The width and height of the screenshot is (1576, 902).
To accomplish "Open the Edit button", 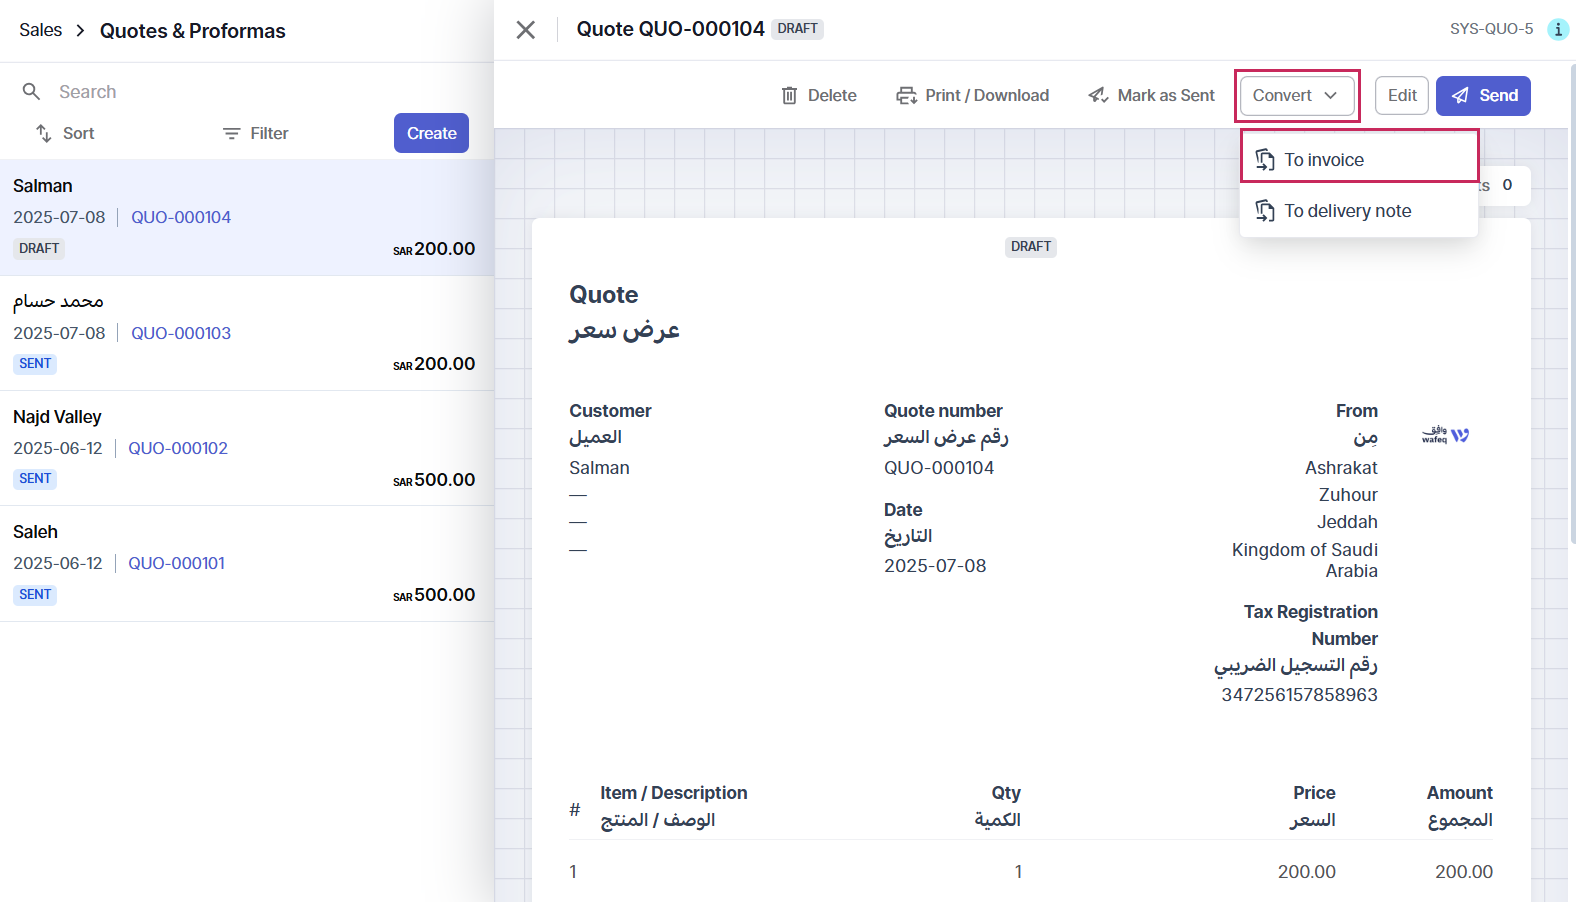I will (x=1401, y=96).
